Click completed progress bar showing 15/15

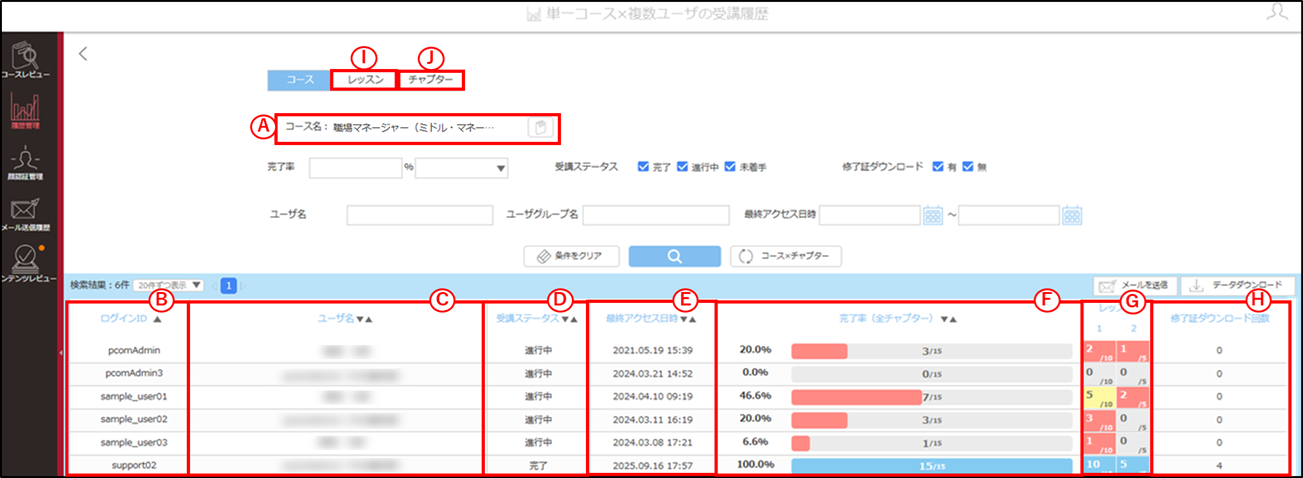click(x=930, y=466)
